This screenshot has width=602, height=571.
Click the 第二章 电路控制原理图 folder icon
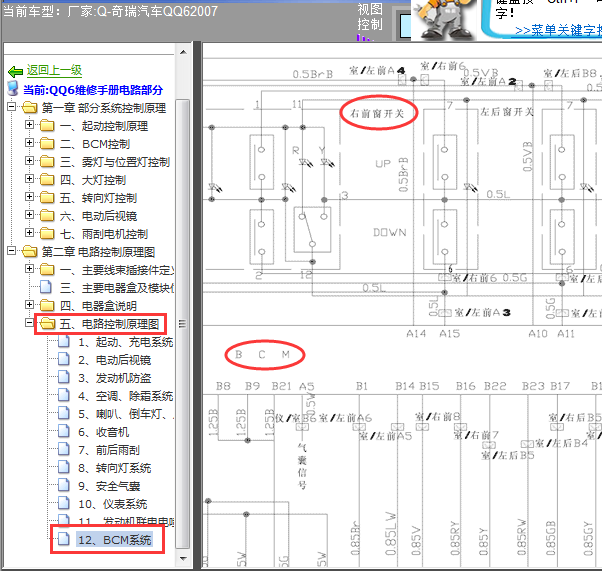click(30, 252)
